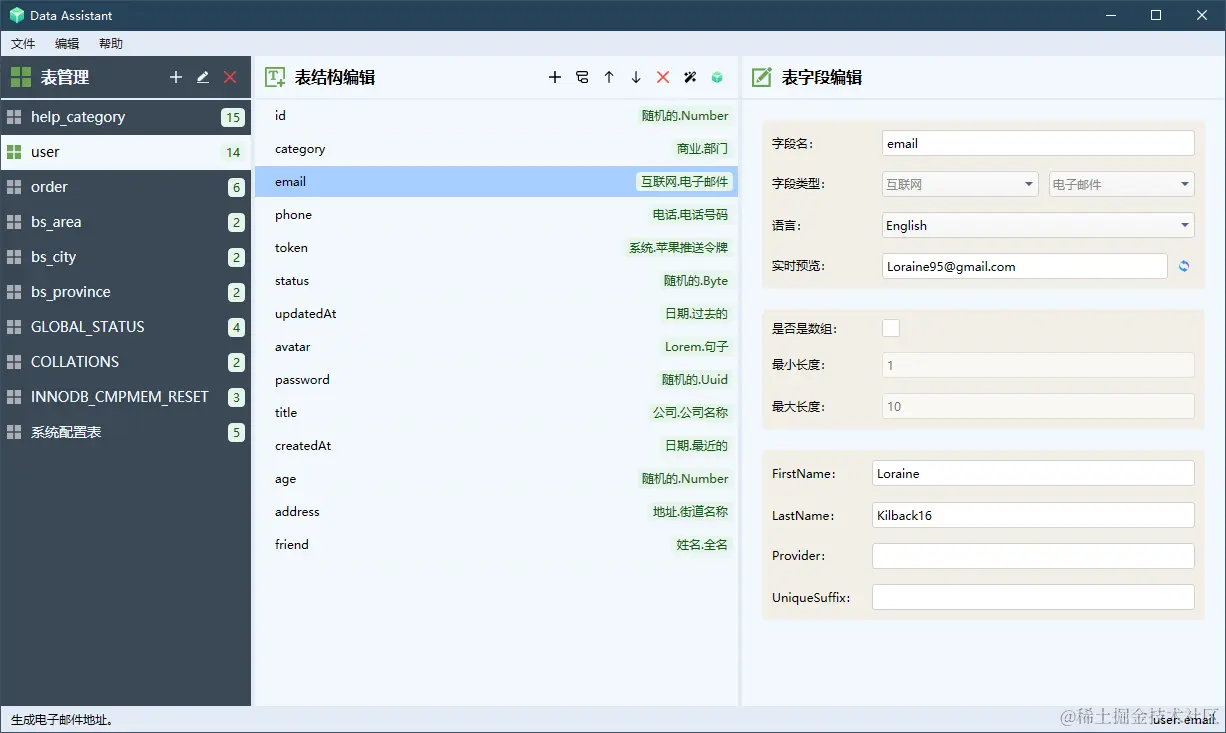Click the FirstName input field

tap(1033, 473)
